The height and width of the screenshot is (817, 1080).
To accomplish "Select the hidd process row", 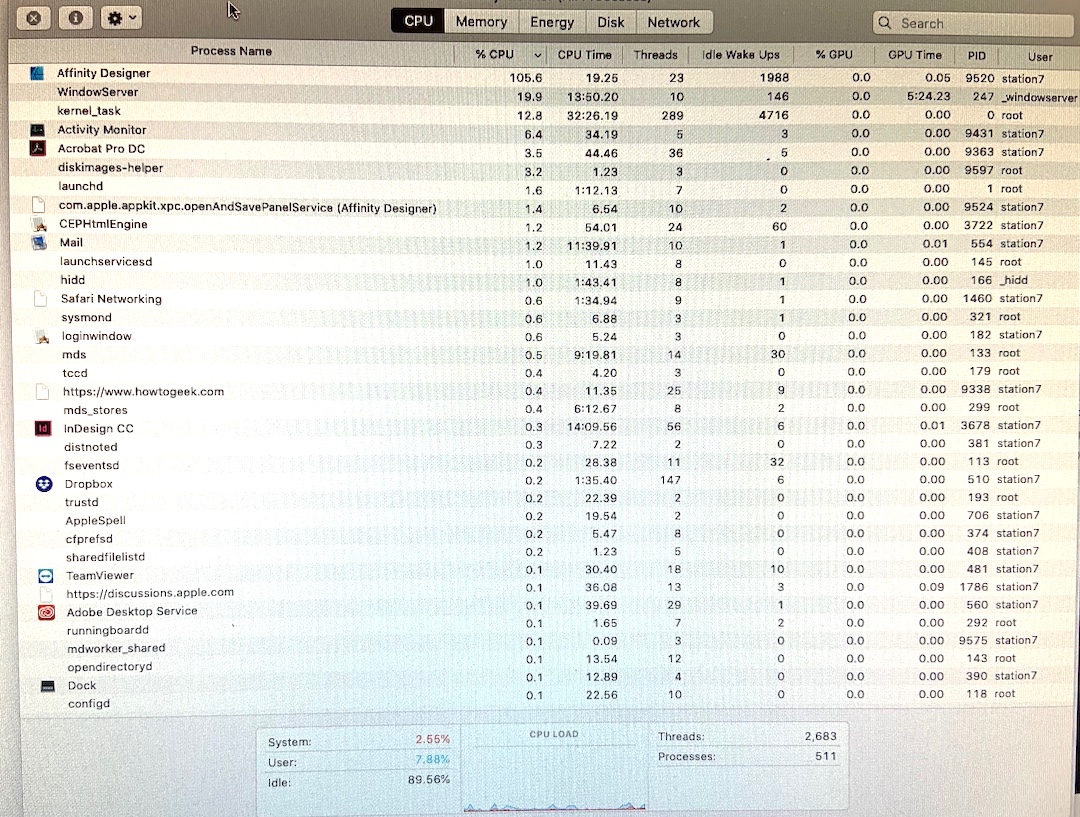I will [x=544, y=280].
